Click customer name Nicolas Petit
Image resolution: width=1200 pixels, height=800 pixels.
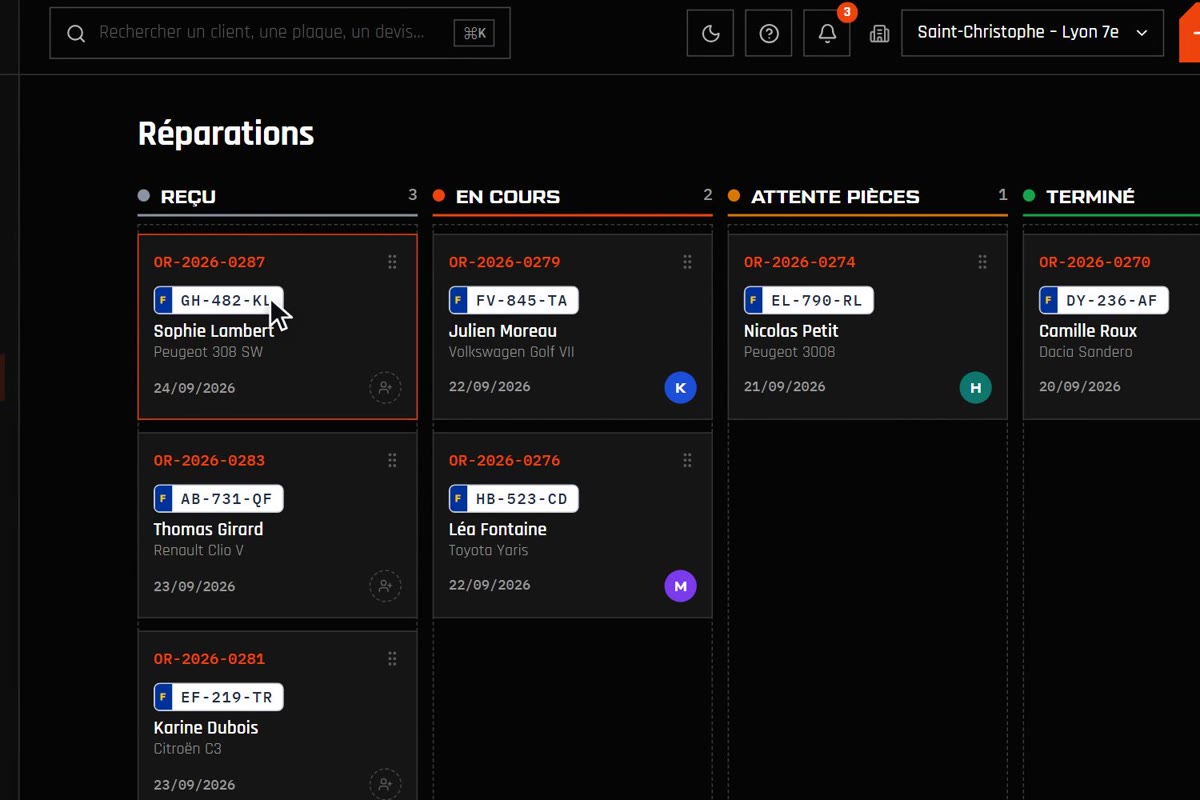pyautogui.click(x=790, y=331)
